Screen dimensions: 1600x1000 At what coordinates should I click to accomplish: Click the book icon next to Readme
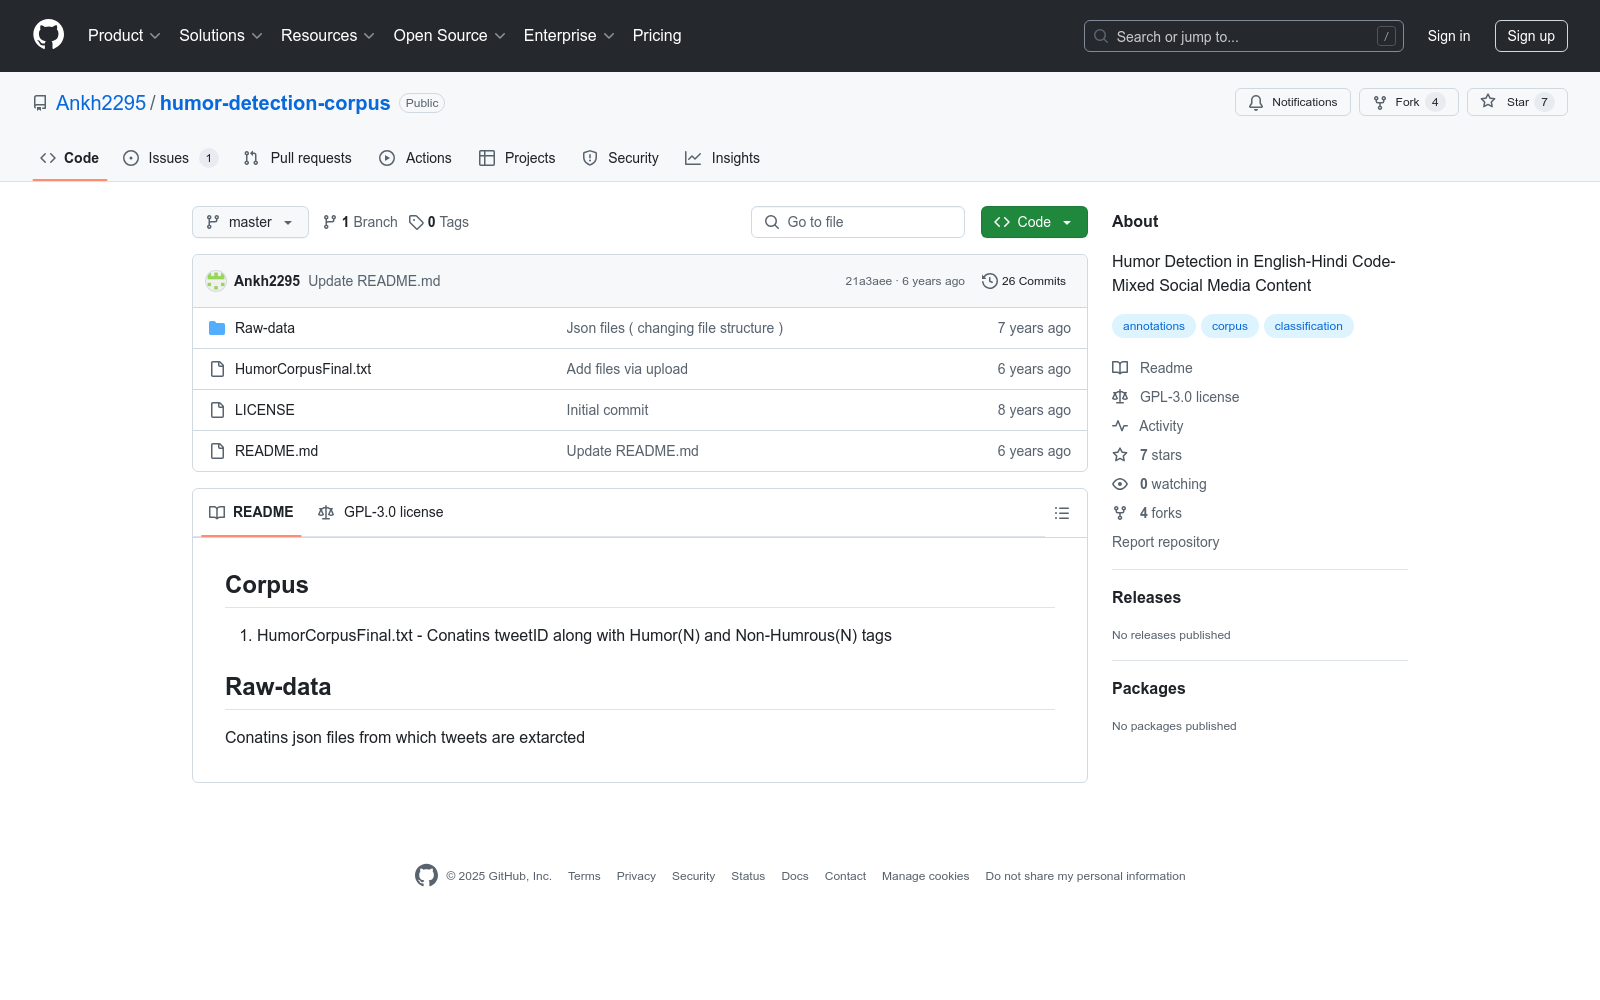click(1120, 368)
